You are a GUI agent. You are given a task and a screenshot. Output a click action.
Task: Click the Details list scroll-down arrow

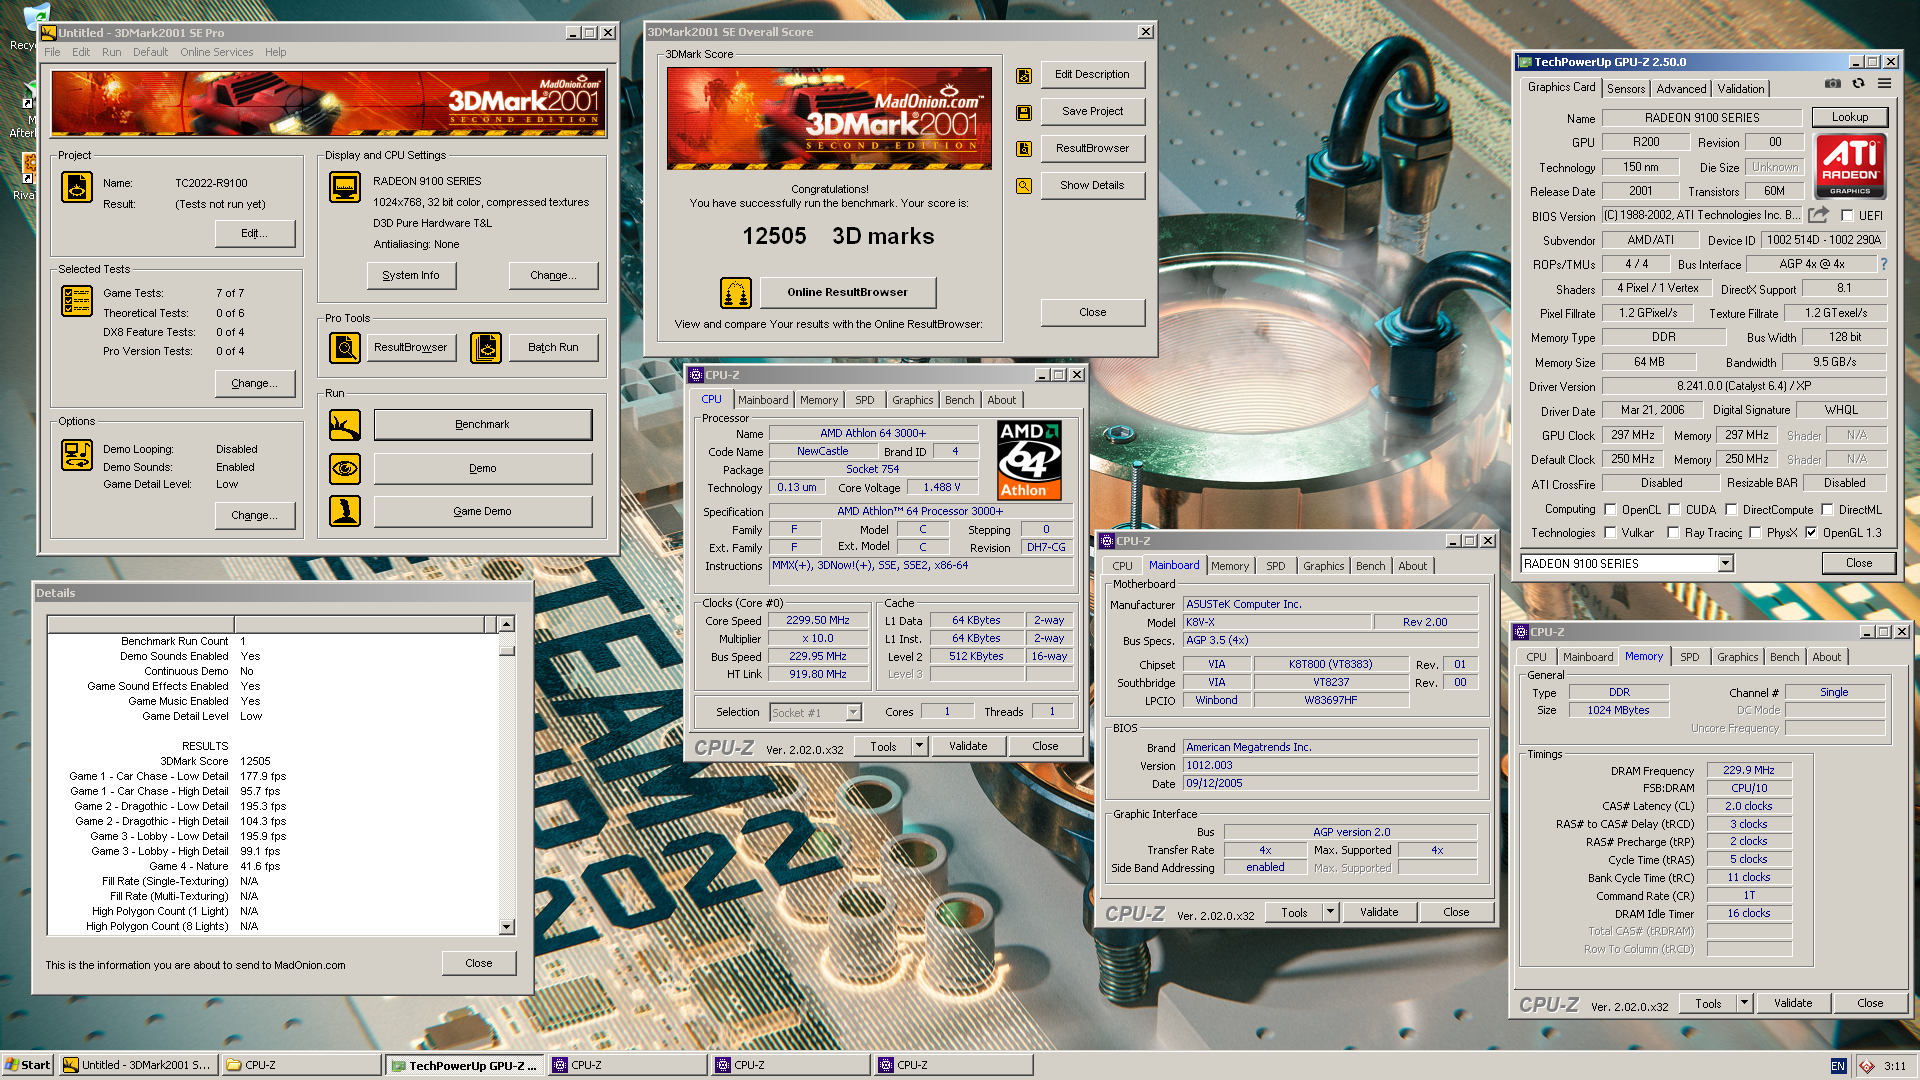tap(507, 927)
